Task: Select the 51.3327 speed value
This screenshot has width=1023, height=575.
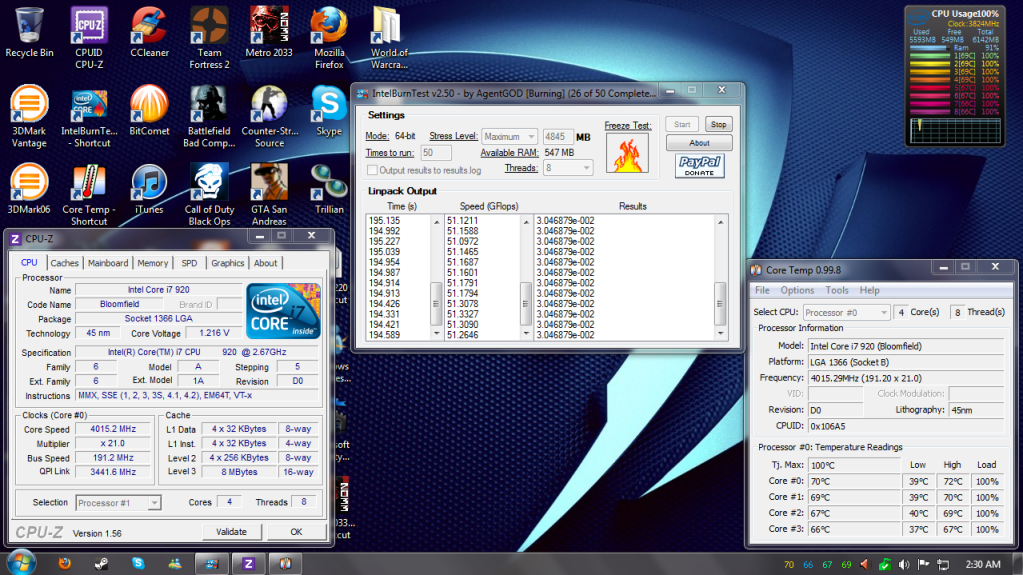Action: click(x=463, y=314)
